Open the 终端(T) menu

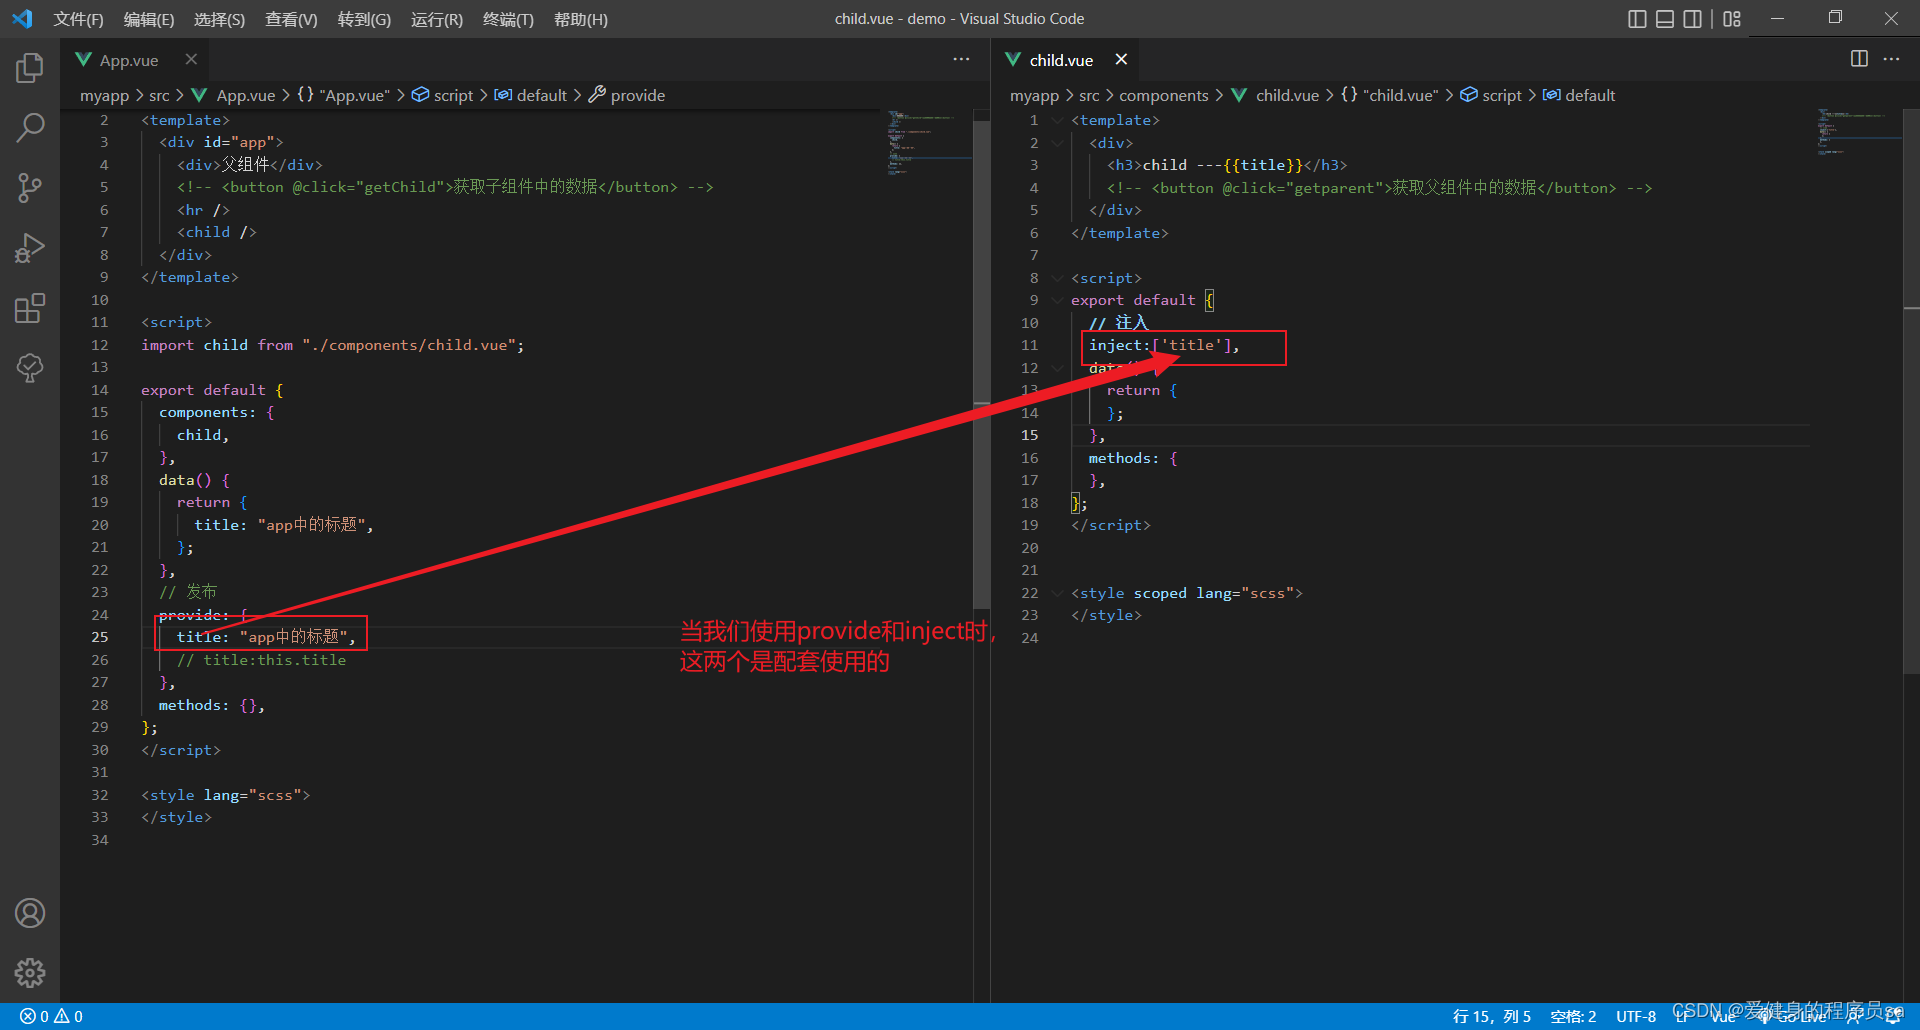(508, 19)
